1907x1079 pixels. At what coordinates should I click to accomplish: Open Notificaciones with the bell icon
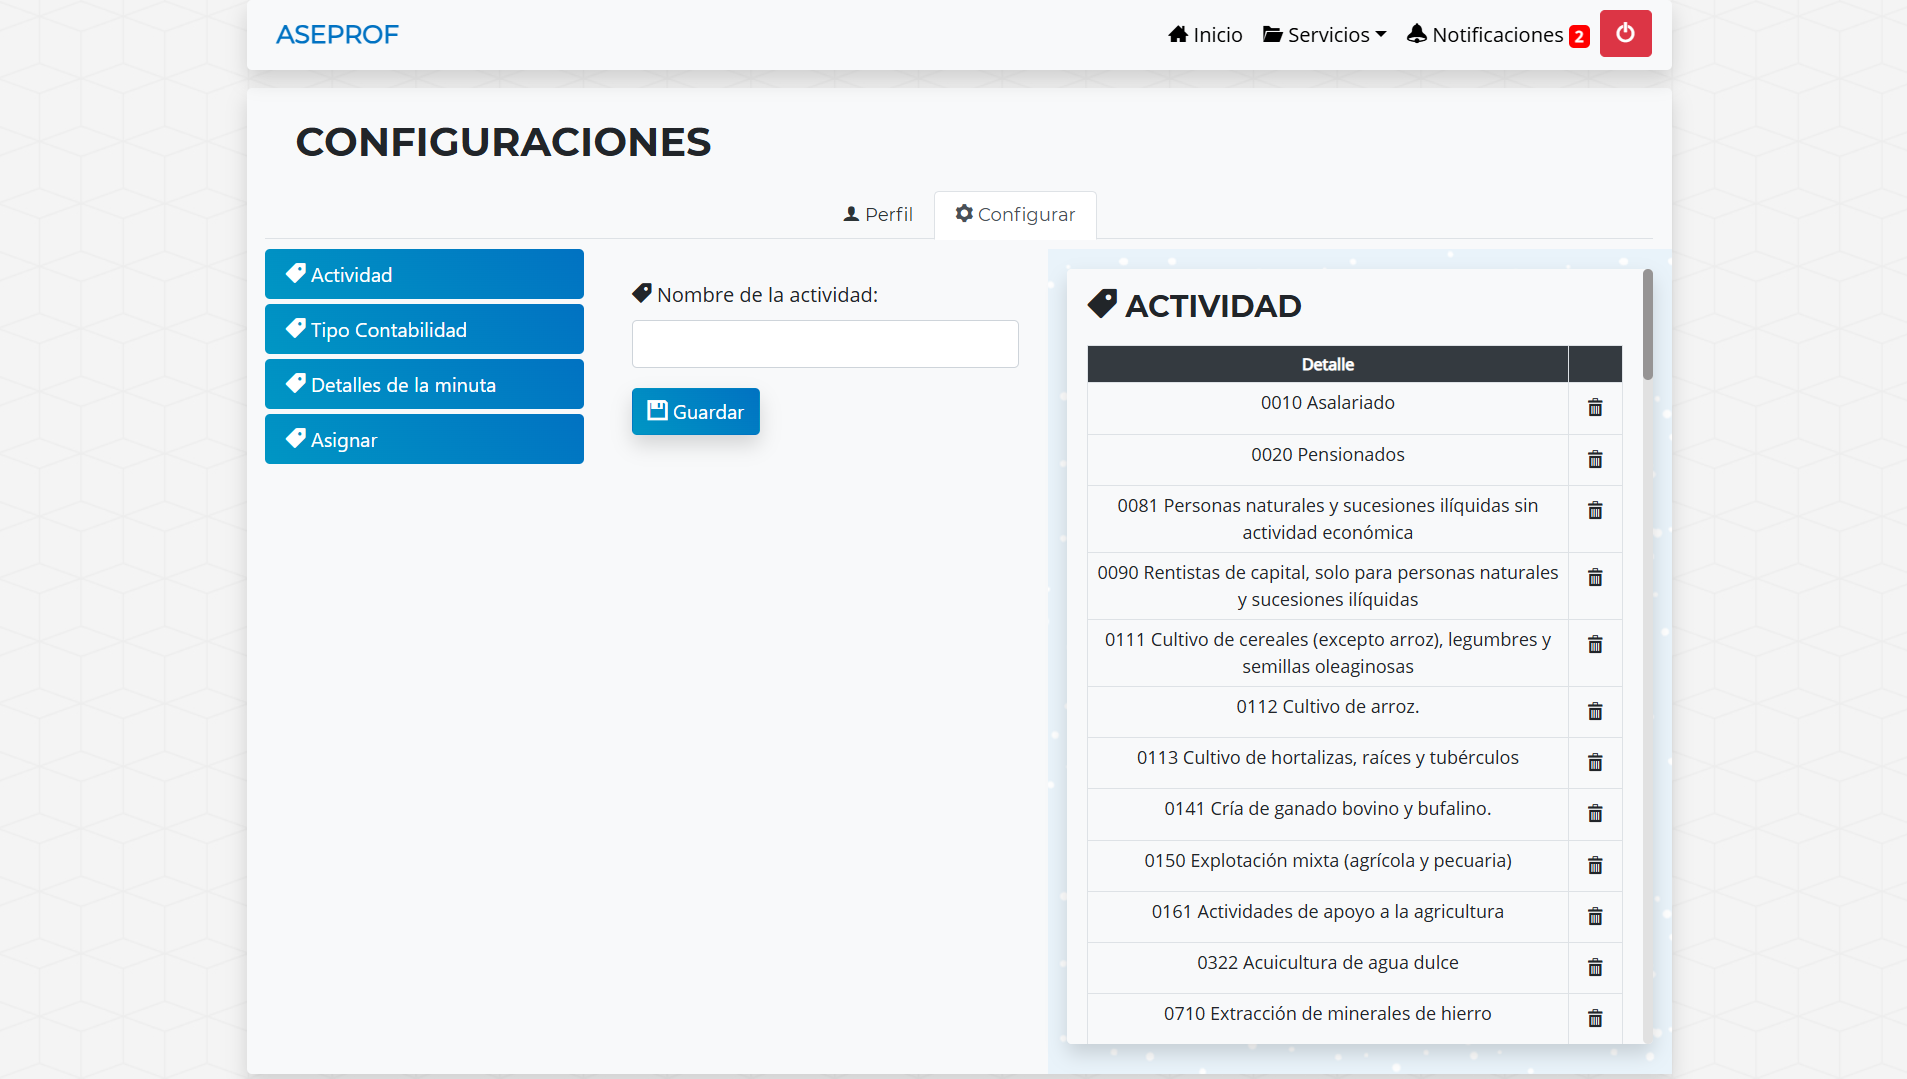[x=1497, y=35]
